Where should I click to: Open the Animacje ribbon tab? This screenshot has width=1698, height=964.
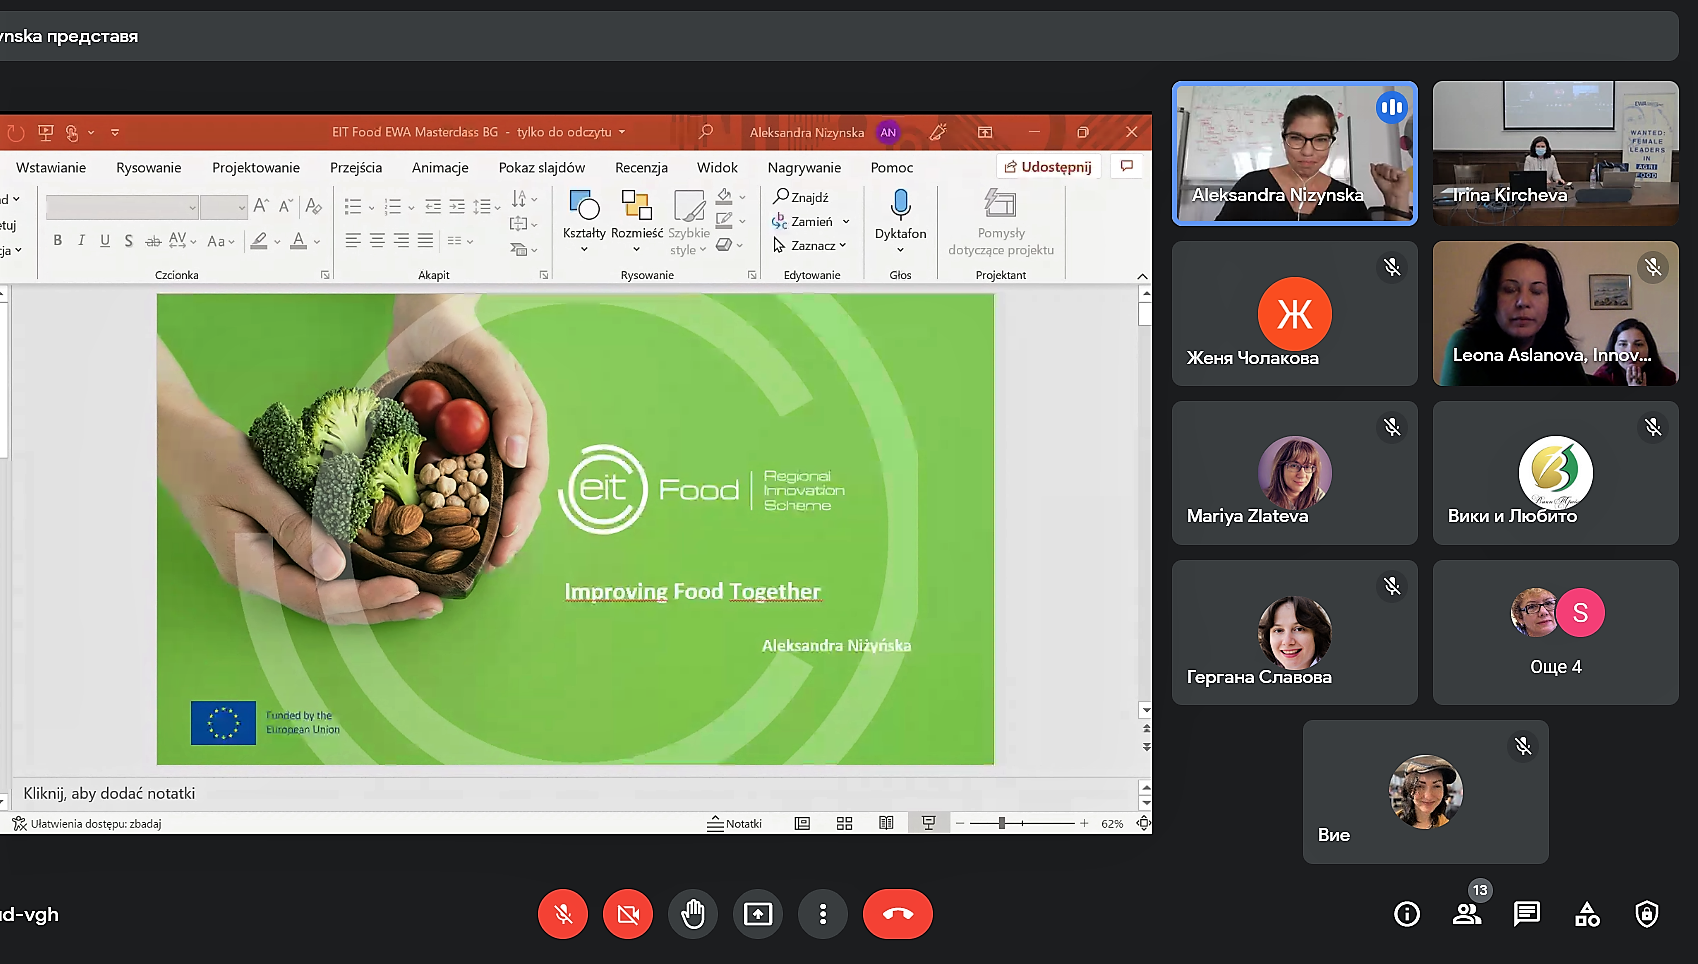point(440,167)
